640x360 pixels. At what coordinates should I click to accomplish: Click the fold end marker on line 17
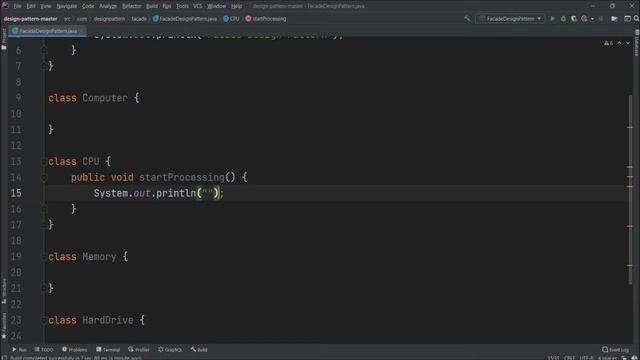click(x=44, y=225)
